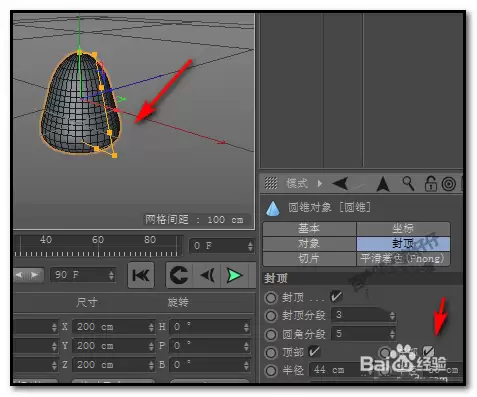Click the stepper arrows of 0 F field
The height and width of the screenshot is (397, 477).
[250, 246]
